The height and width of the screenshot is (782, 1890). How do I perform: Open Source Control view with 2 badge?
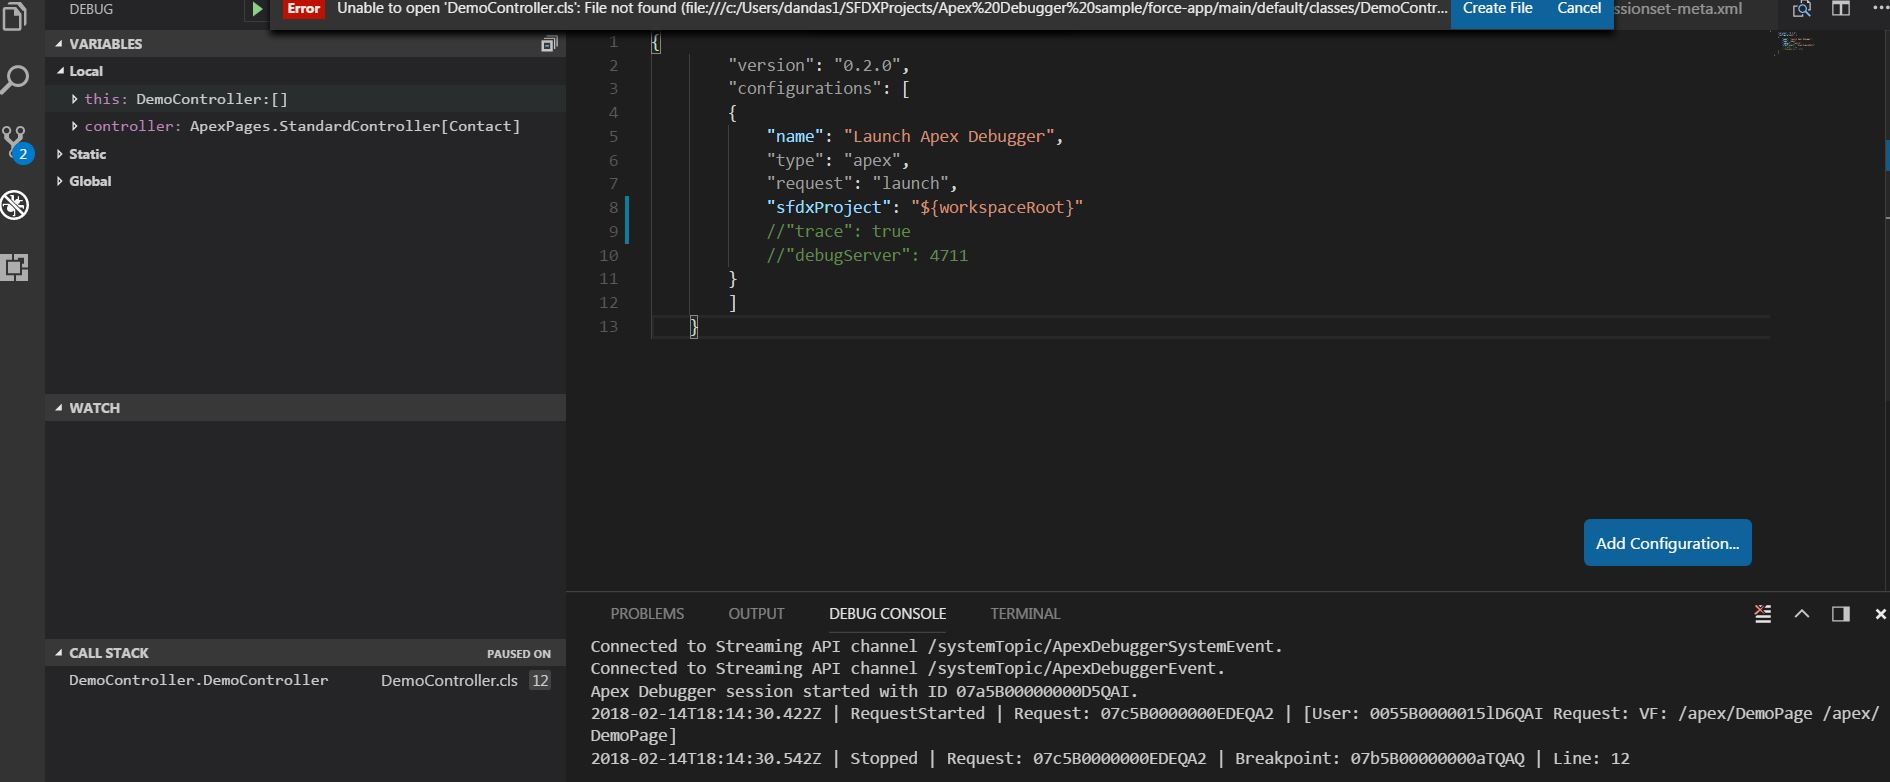click(16, 143)
